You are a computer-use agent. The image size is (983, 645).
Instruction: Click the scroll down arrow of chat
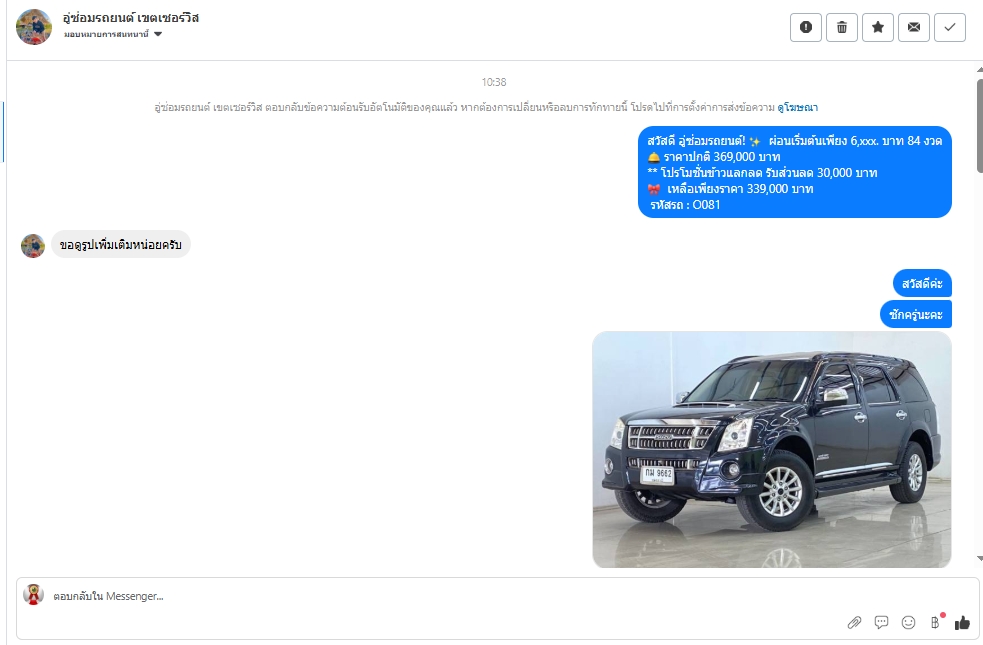[979, 558]
